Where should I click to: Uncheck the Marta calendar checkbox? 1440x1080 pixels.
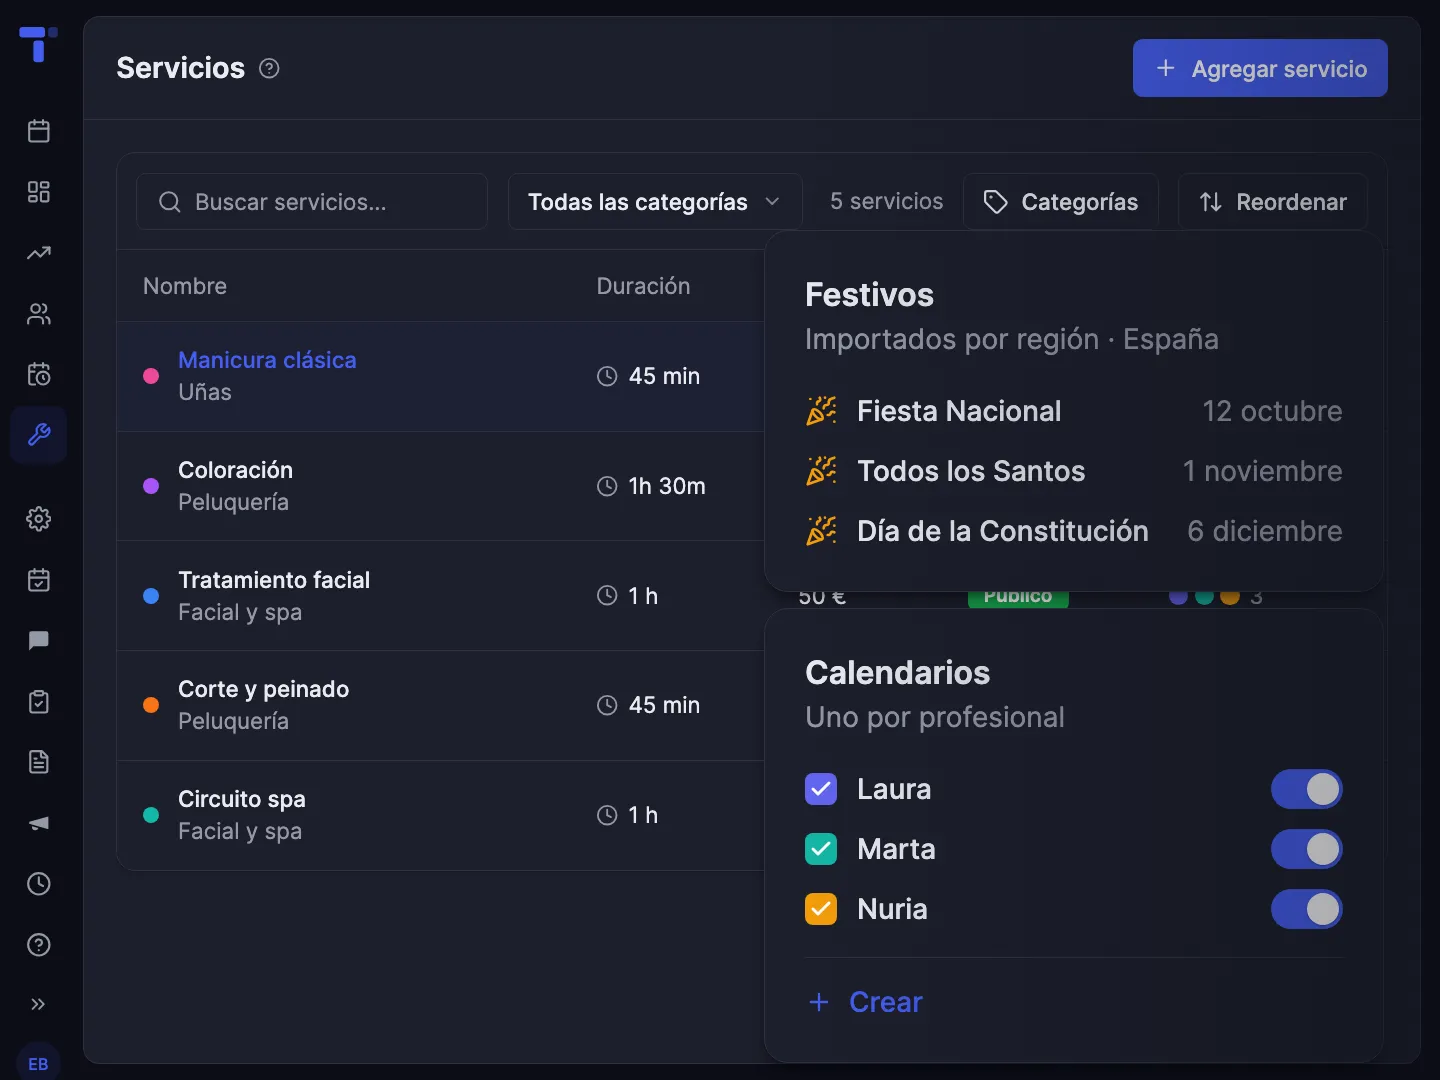click(x=821, y=849)
